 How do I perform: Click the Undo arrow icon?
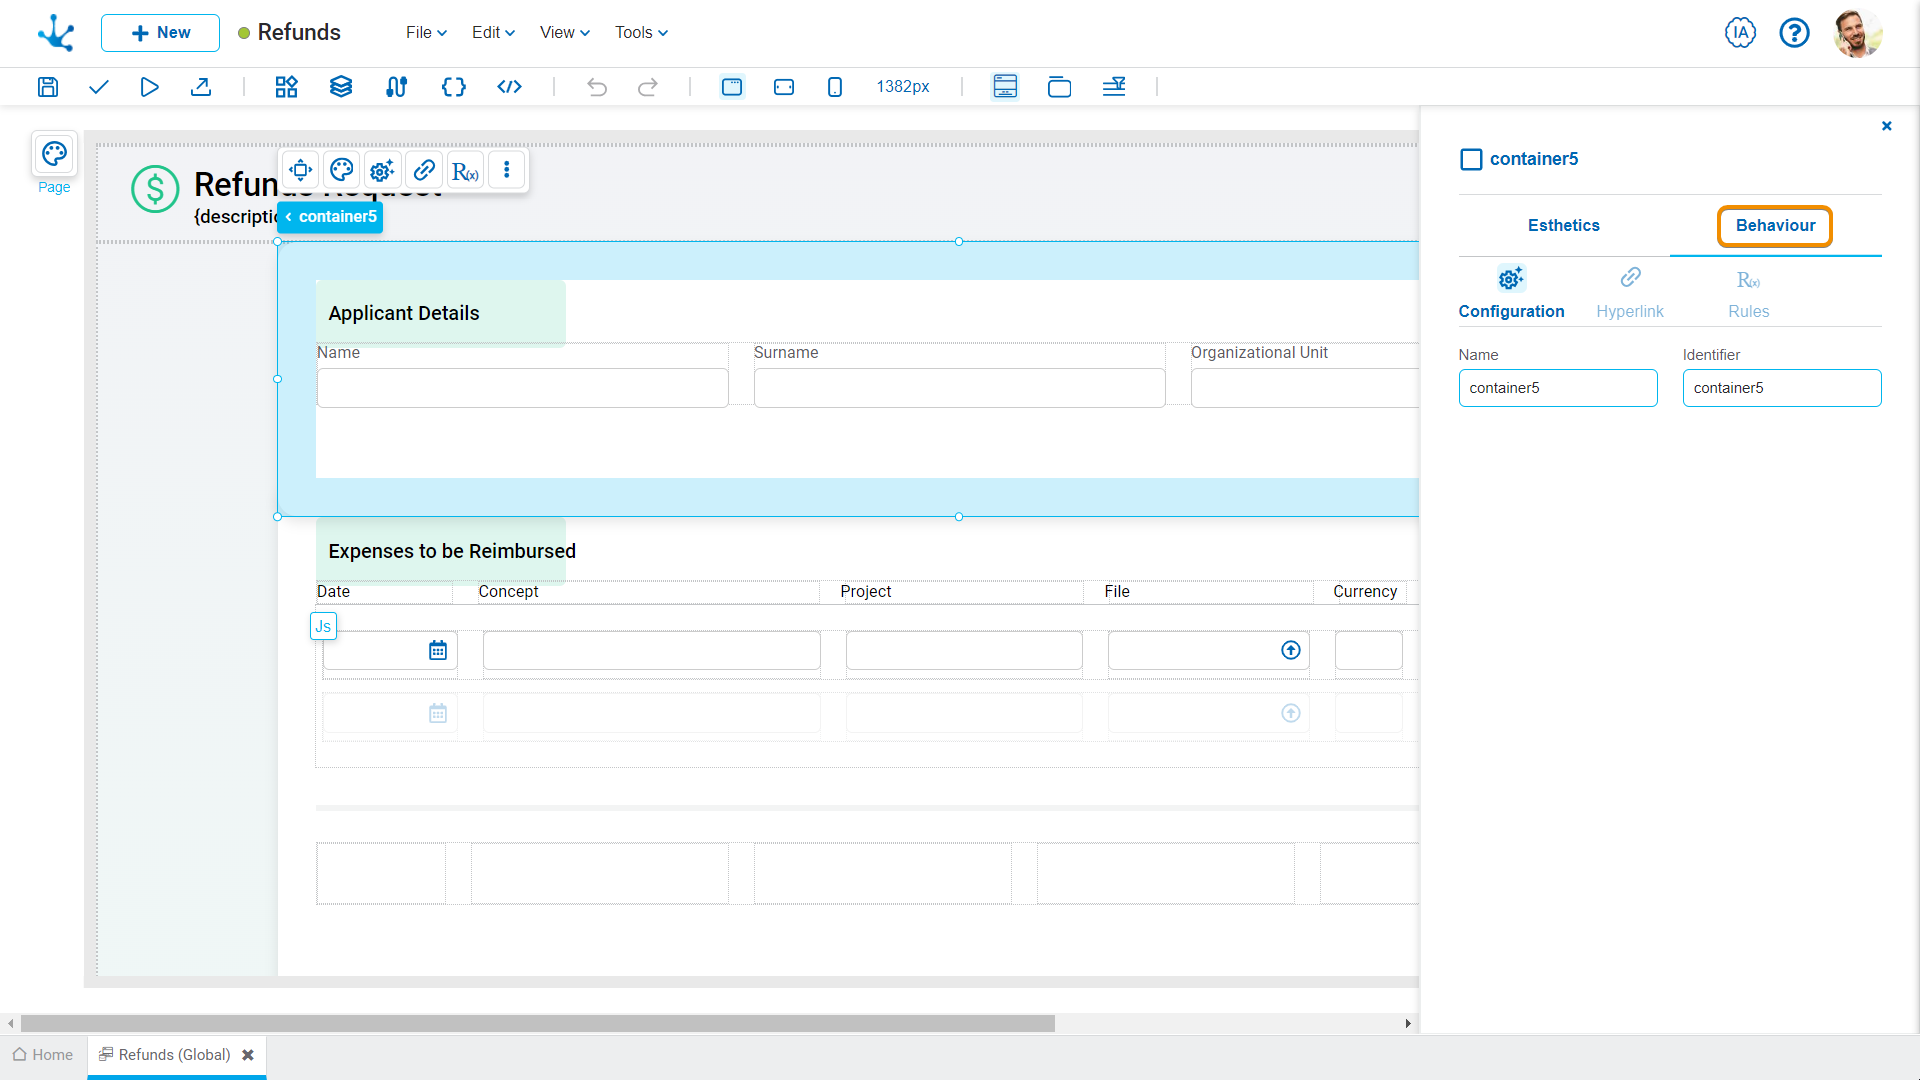click(x=597, y=87)
